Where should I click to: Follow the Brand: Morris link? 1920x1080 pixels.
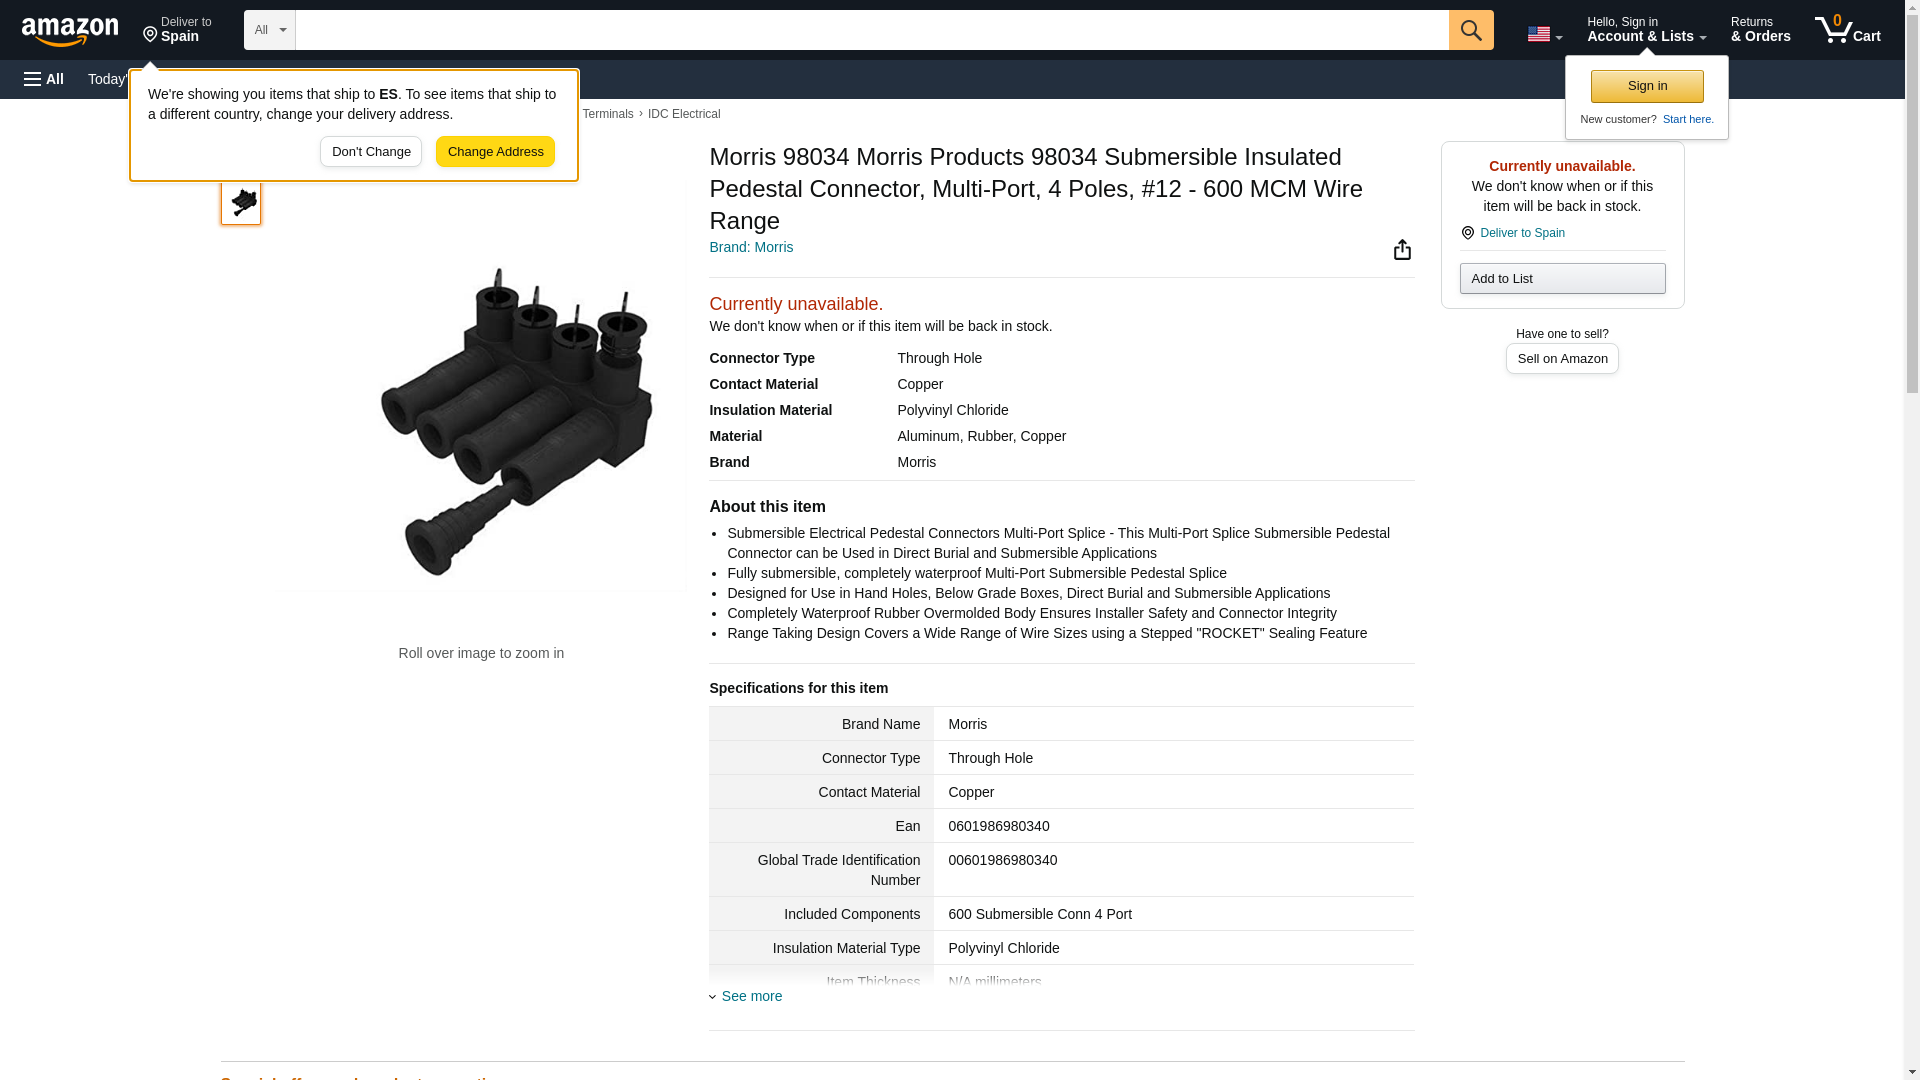coord(750,247)
